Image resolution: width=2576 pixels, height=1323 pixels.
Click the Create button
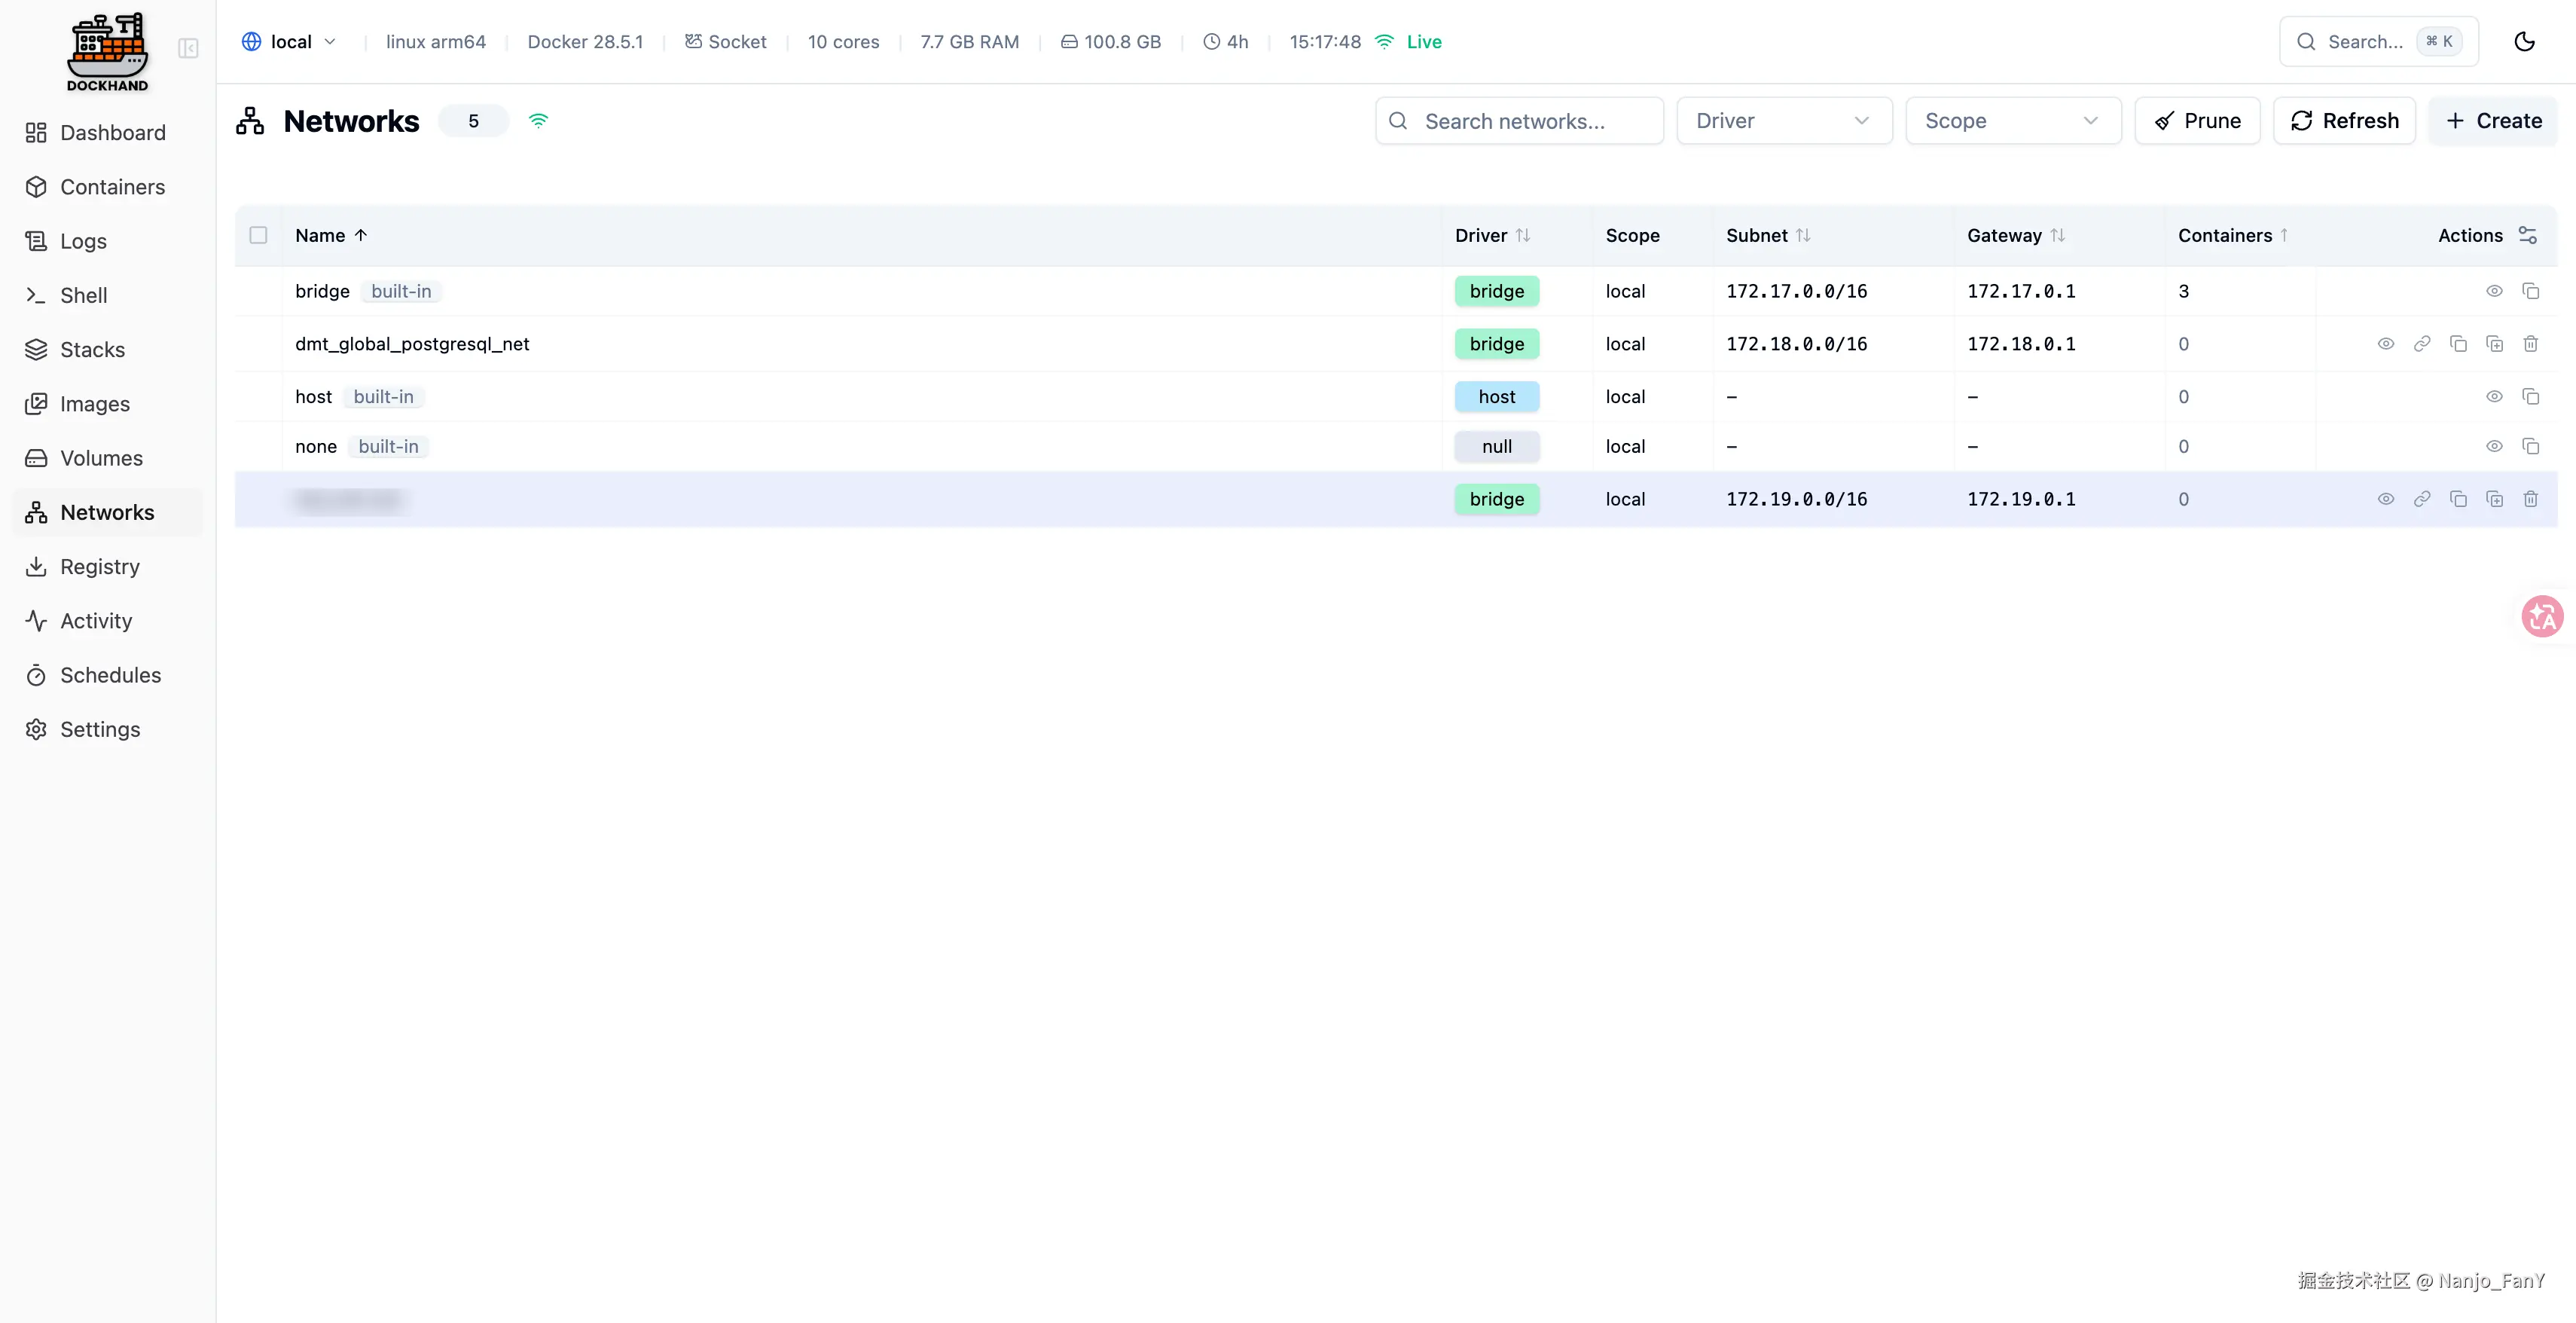(x=2493, y=121)
